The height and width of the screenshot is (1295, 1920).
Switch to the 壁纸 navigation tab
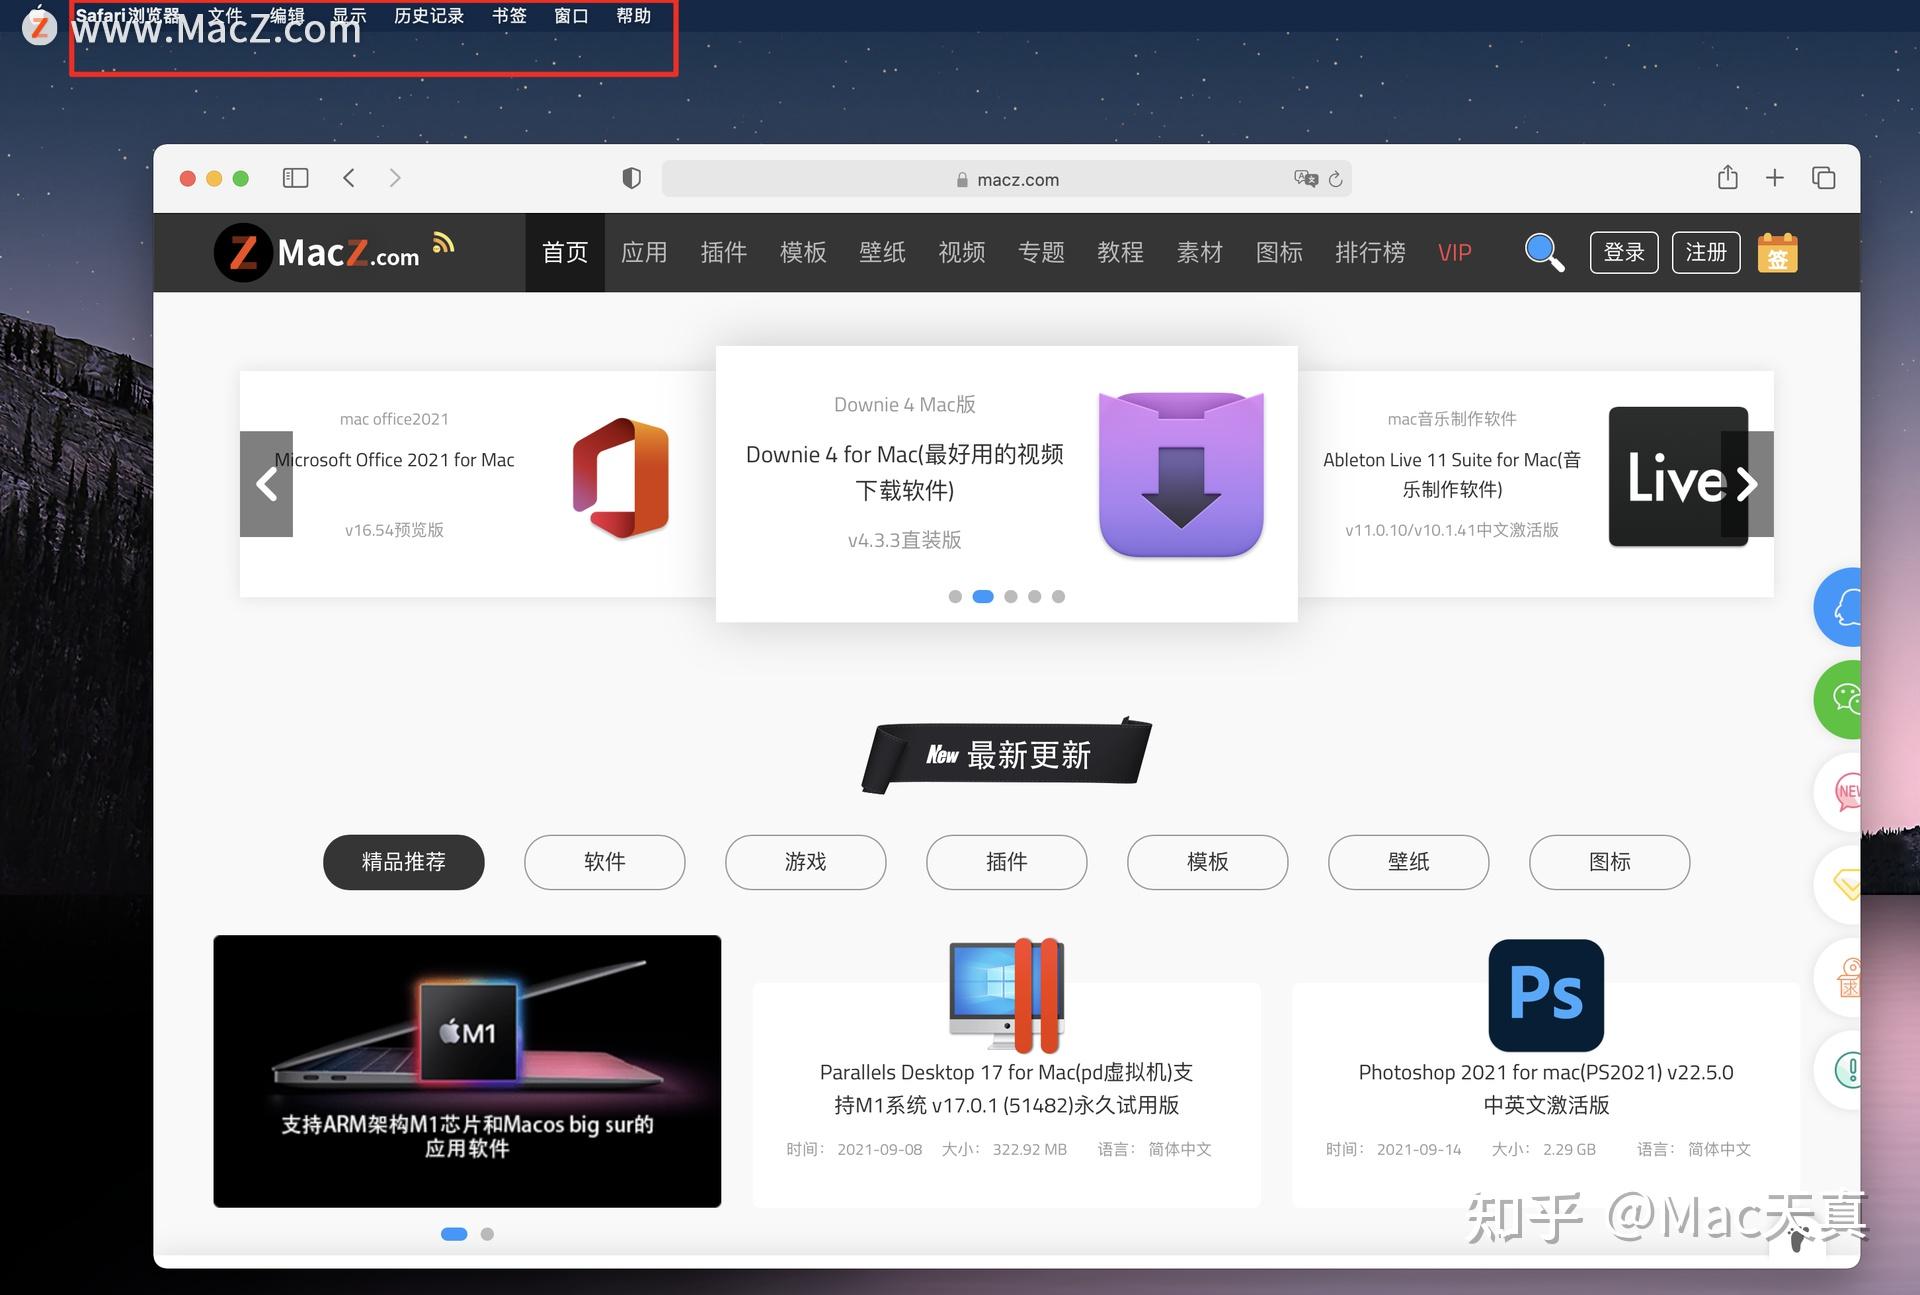(x=882, y=252)
